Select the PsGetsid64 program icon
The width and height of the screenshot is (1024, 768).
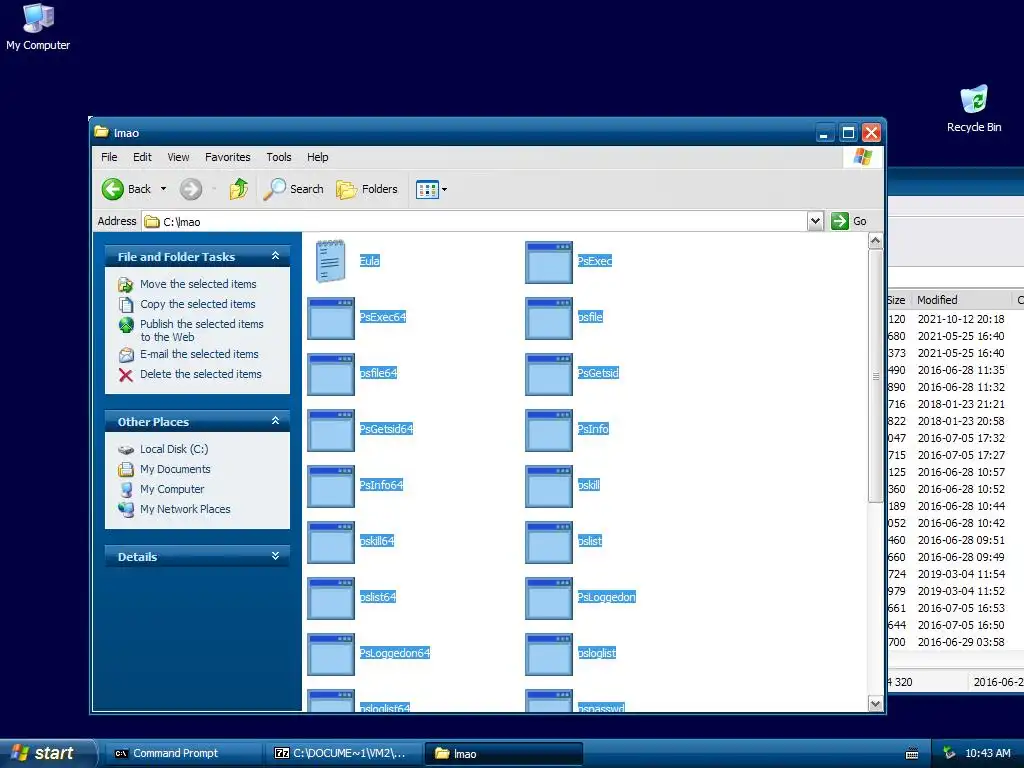click(x=330, y=430)
